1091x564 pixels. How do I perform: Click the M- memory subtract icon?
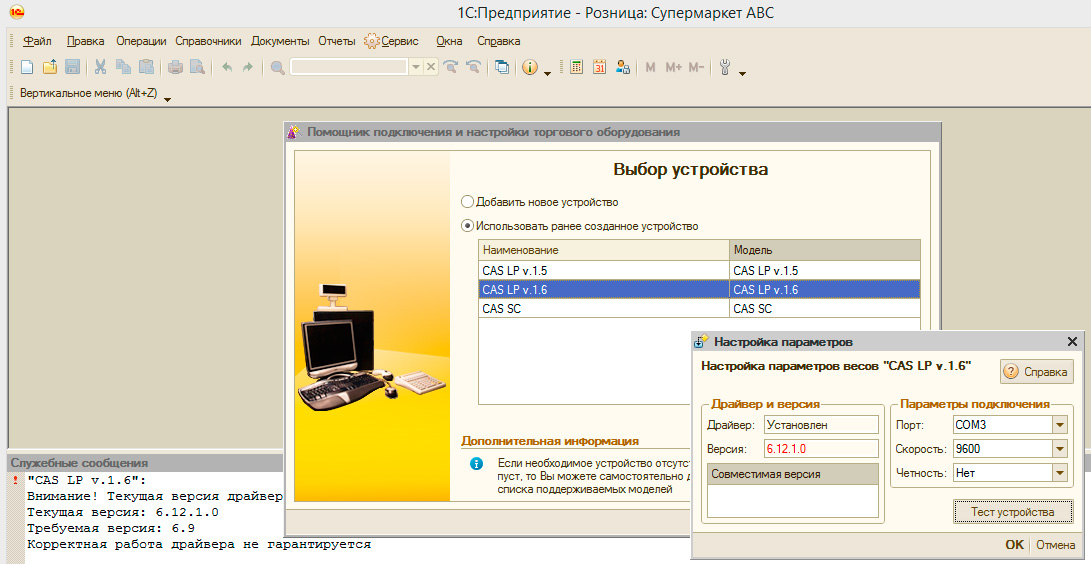(x=696, y=67)
